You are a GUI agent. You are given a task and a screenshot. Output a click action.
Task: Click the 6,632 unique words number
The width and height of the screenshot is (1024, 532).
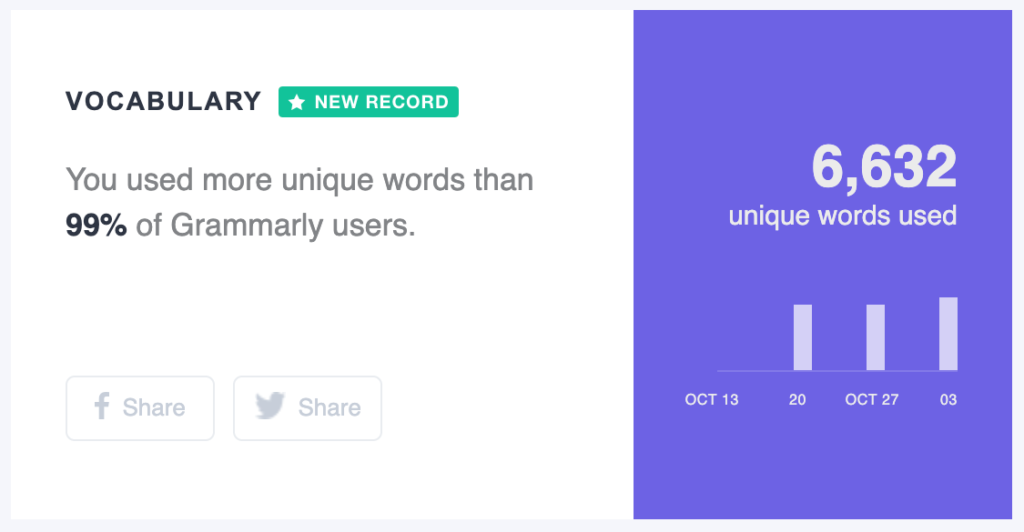coord(883,168)
